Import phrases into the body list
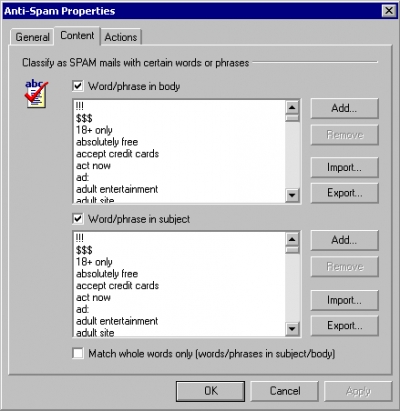Image resolution: width=400 pixels, height=412 pixels. 344,167
